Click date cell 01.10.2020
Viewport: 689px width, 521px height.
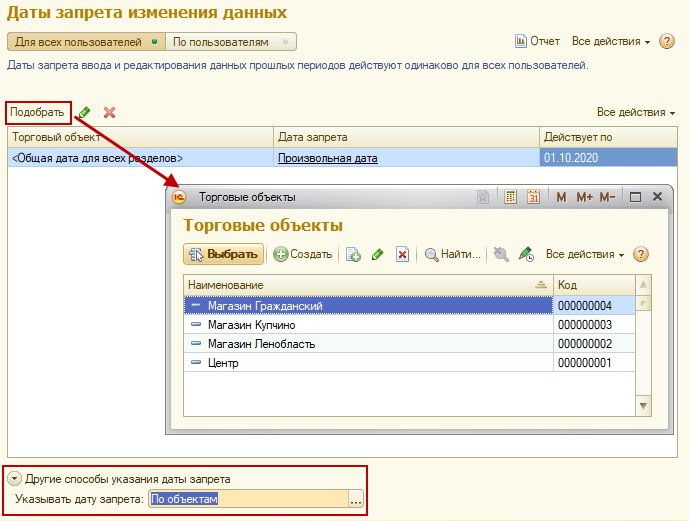click(x=608, y=158)
